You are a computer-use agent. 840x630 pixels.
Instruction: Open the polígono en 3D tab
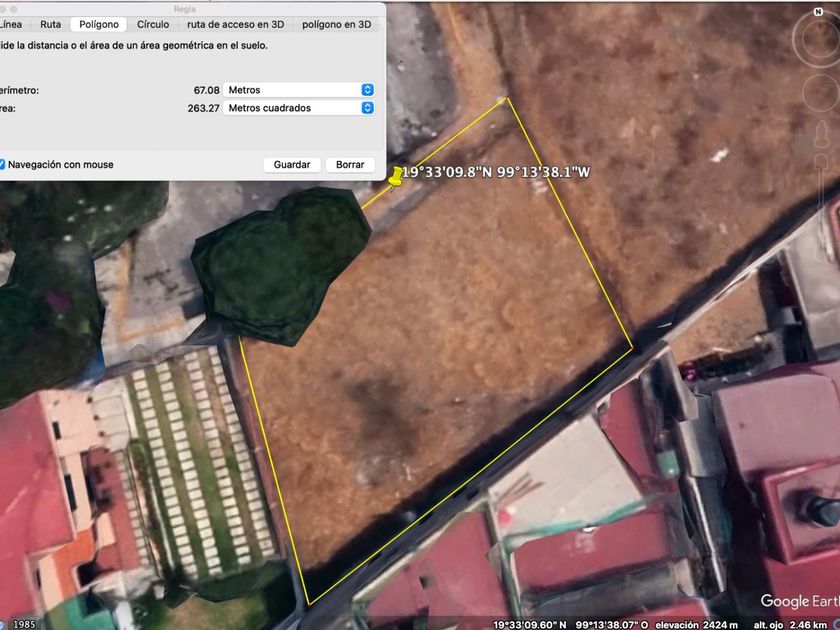(337, 25)
